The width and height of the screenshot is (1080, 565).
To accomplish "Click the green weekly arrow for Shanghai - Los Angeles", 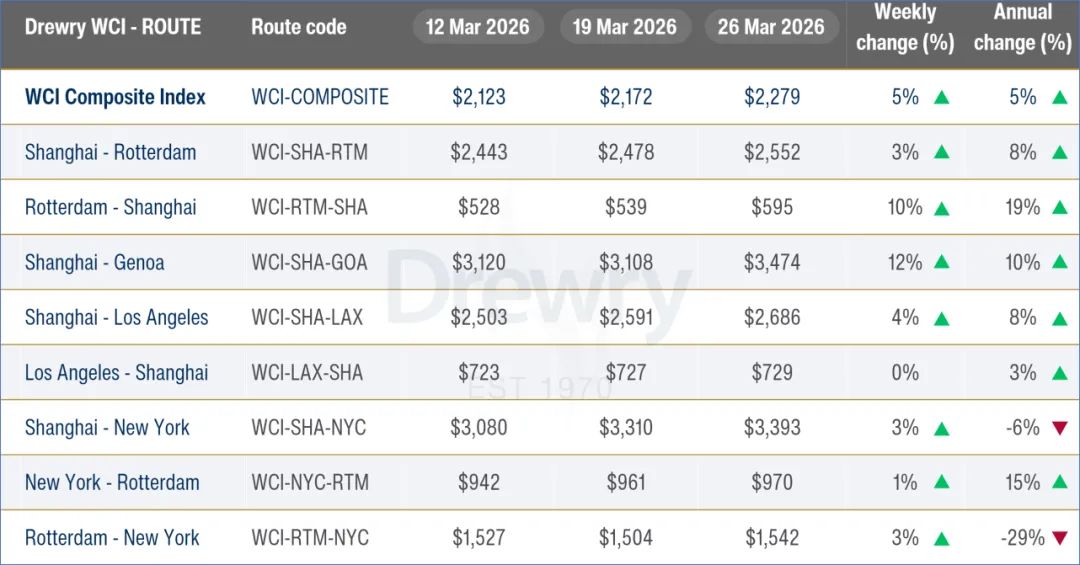I will pyautogui.click(x=940, y=318).
